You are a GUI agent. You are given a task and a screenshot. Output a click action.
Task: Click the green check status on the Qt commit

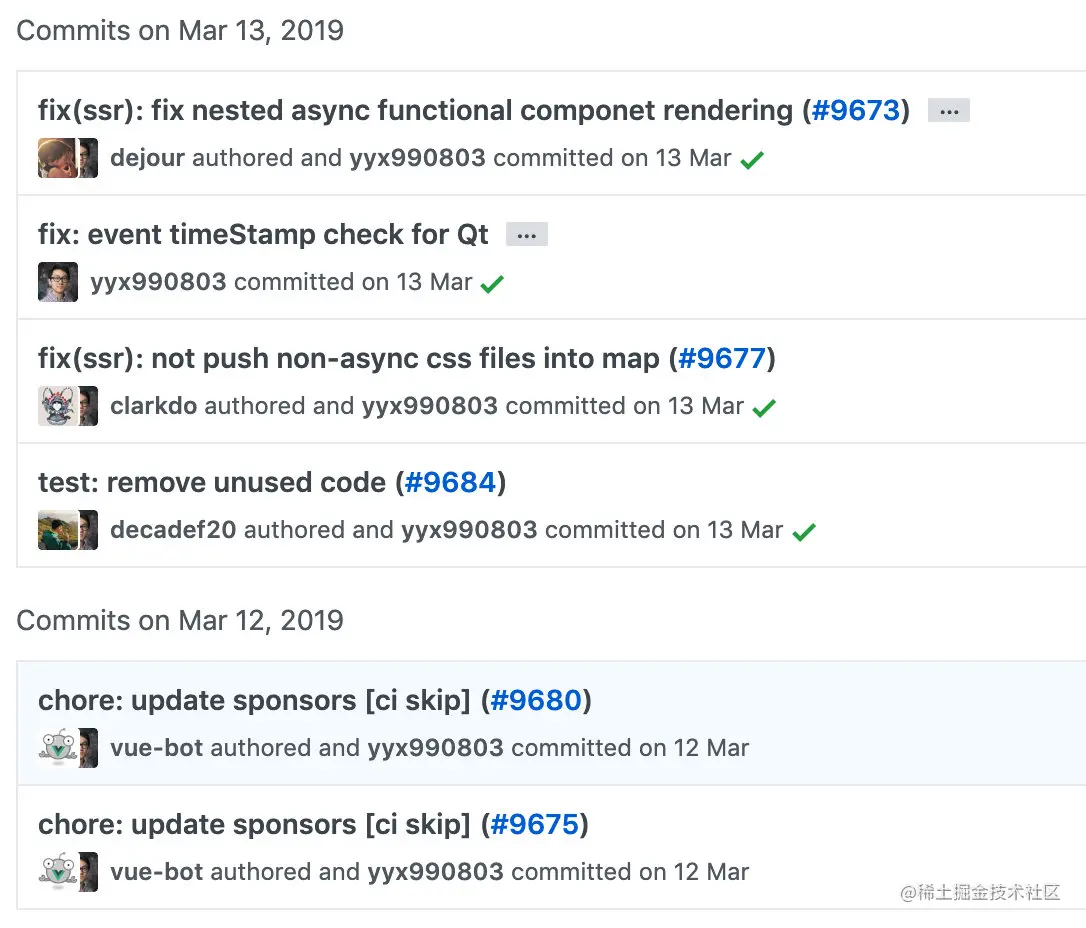[492, 284]
